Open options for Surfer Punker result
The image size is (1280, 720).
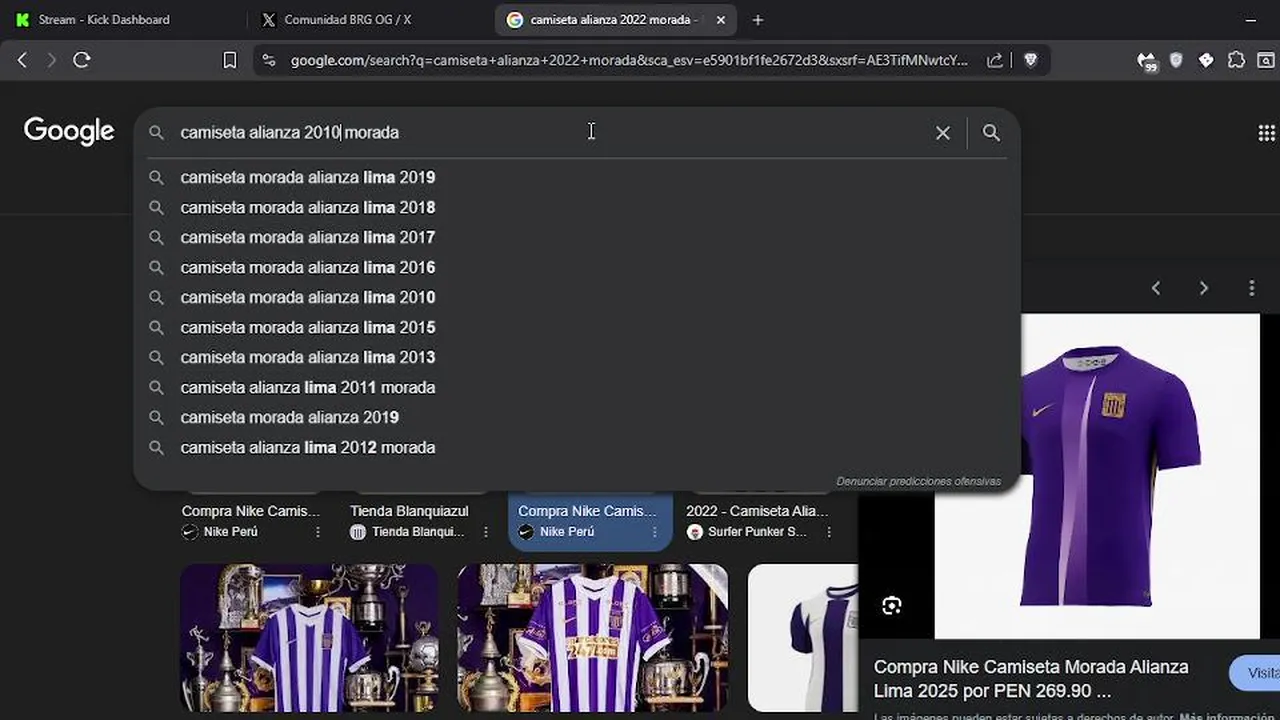click(828, 532)
